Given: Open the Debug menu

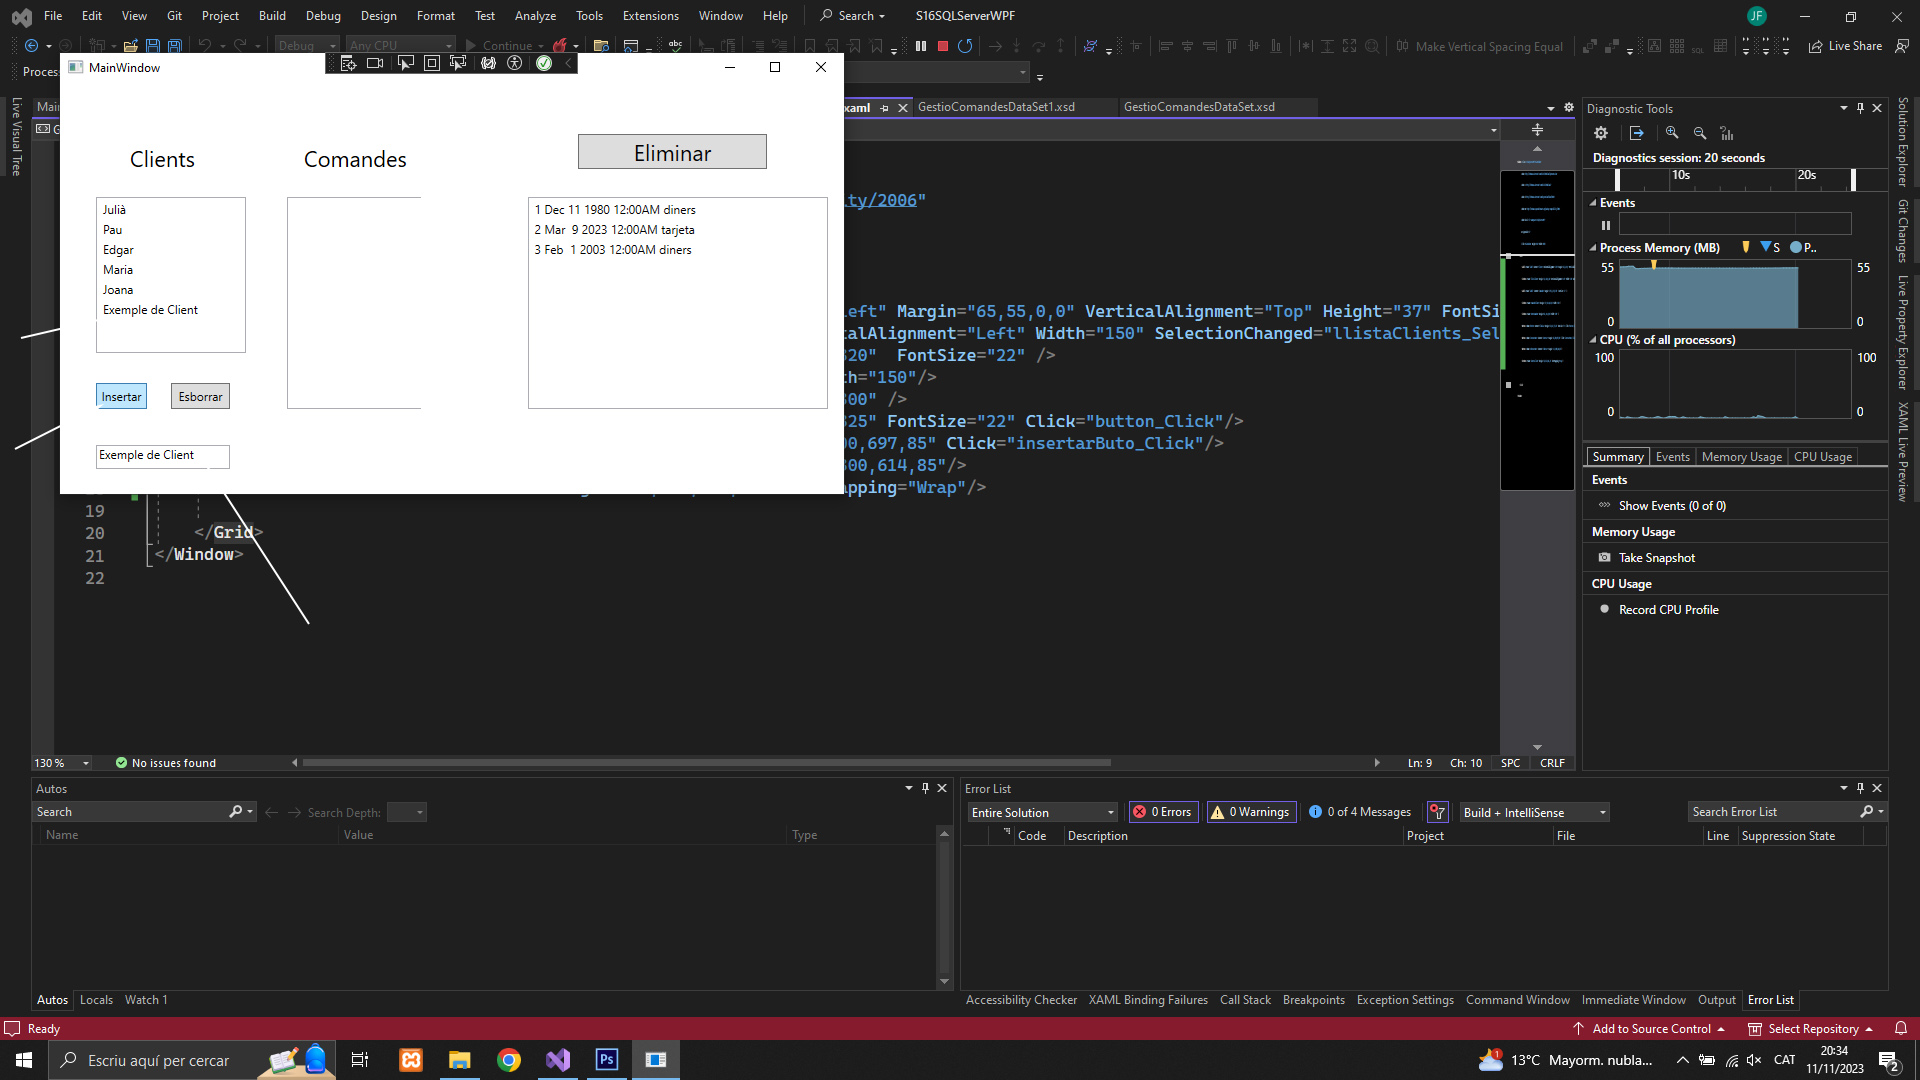Looking at the screenshot, I should pos(323,15).
